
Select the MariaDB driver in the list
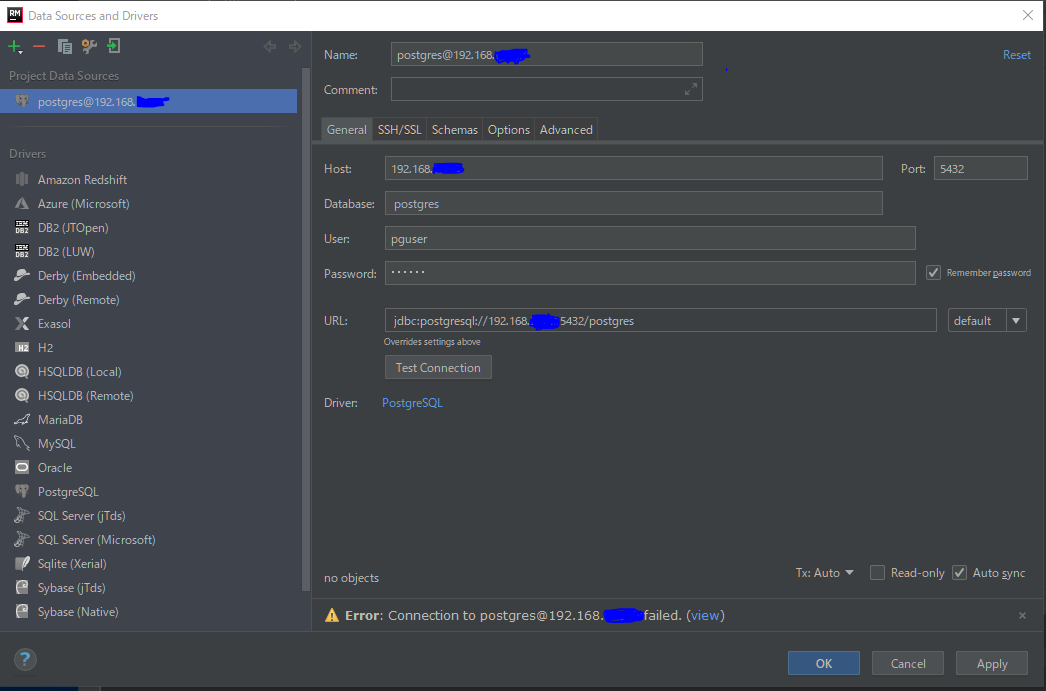[60, 420]
